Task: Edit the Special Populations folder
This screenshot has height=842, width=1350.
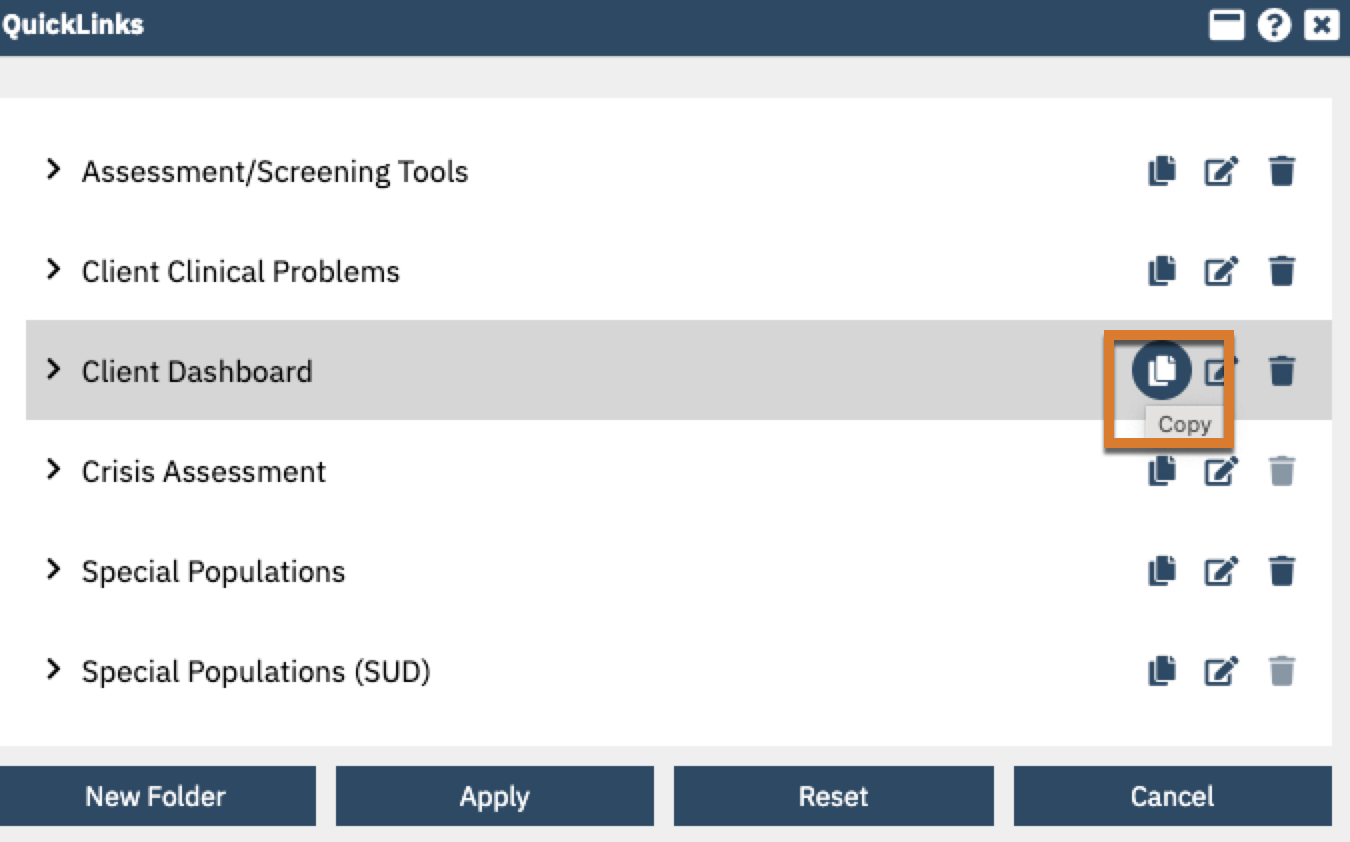Action: 1221,571
